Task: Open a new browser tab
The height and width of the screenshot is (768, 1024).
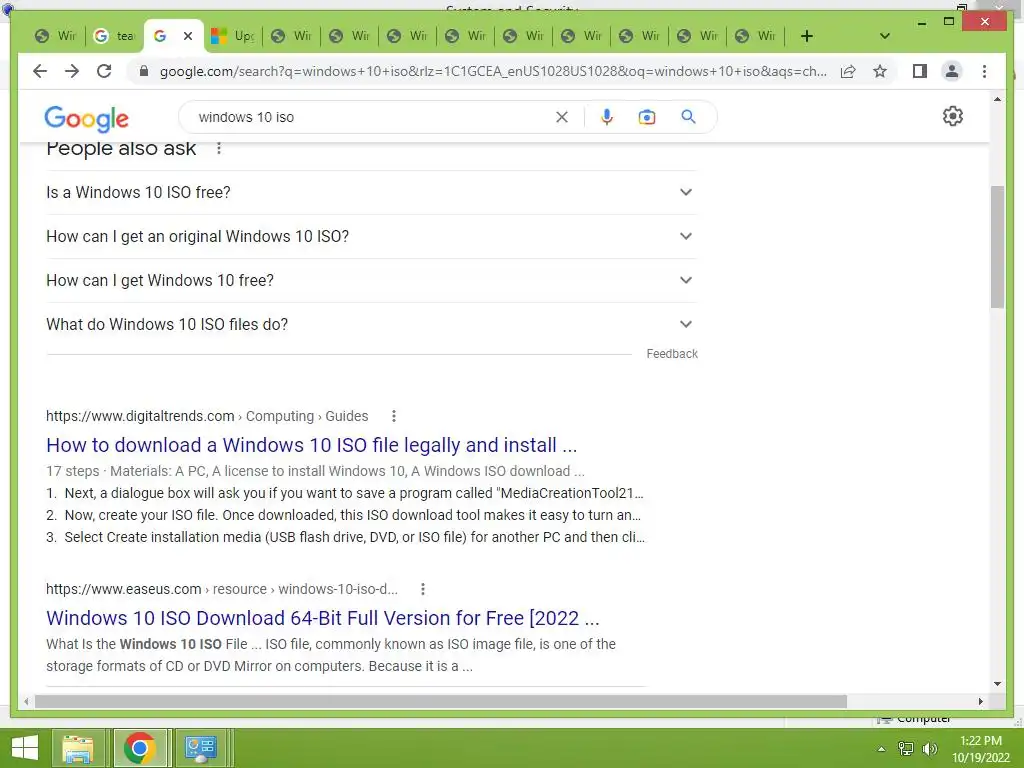Action: [807, 36]
